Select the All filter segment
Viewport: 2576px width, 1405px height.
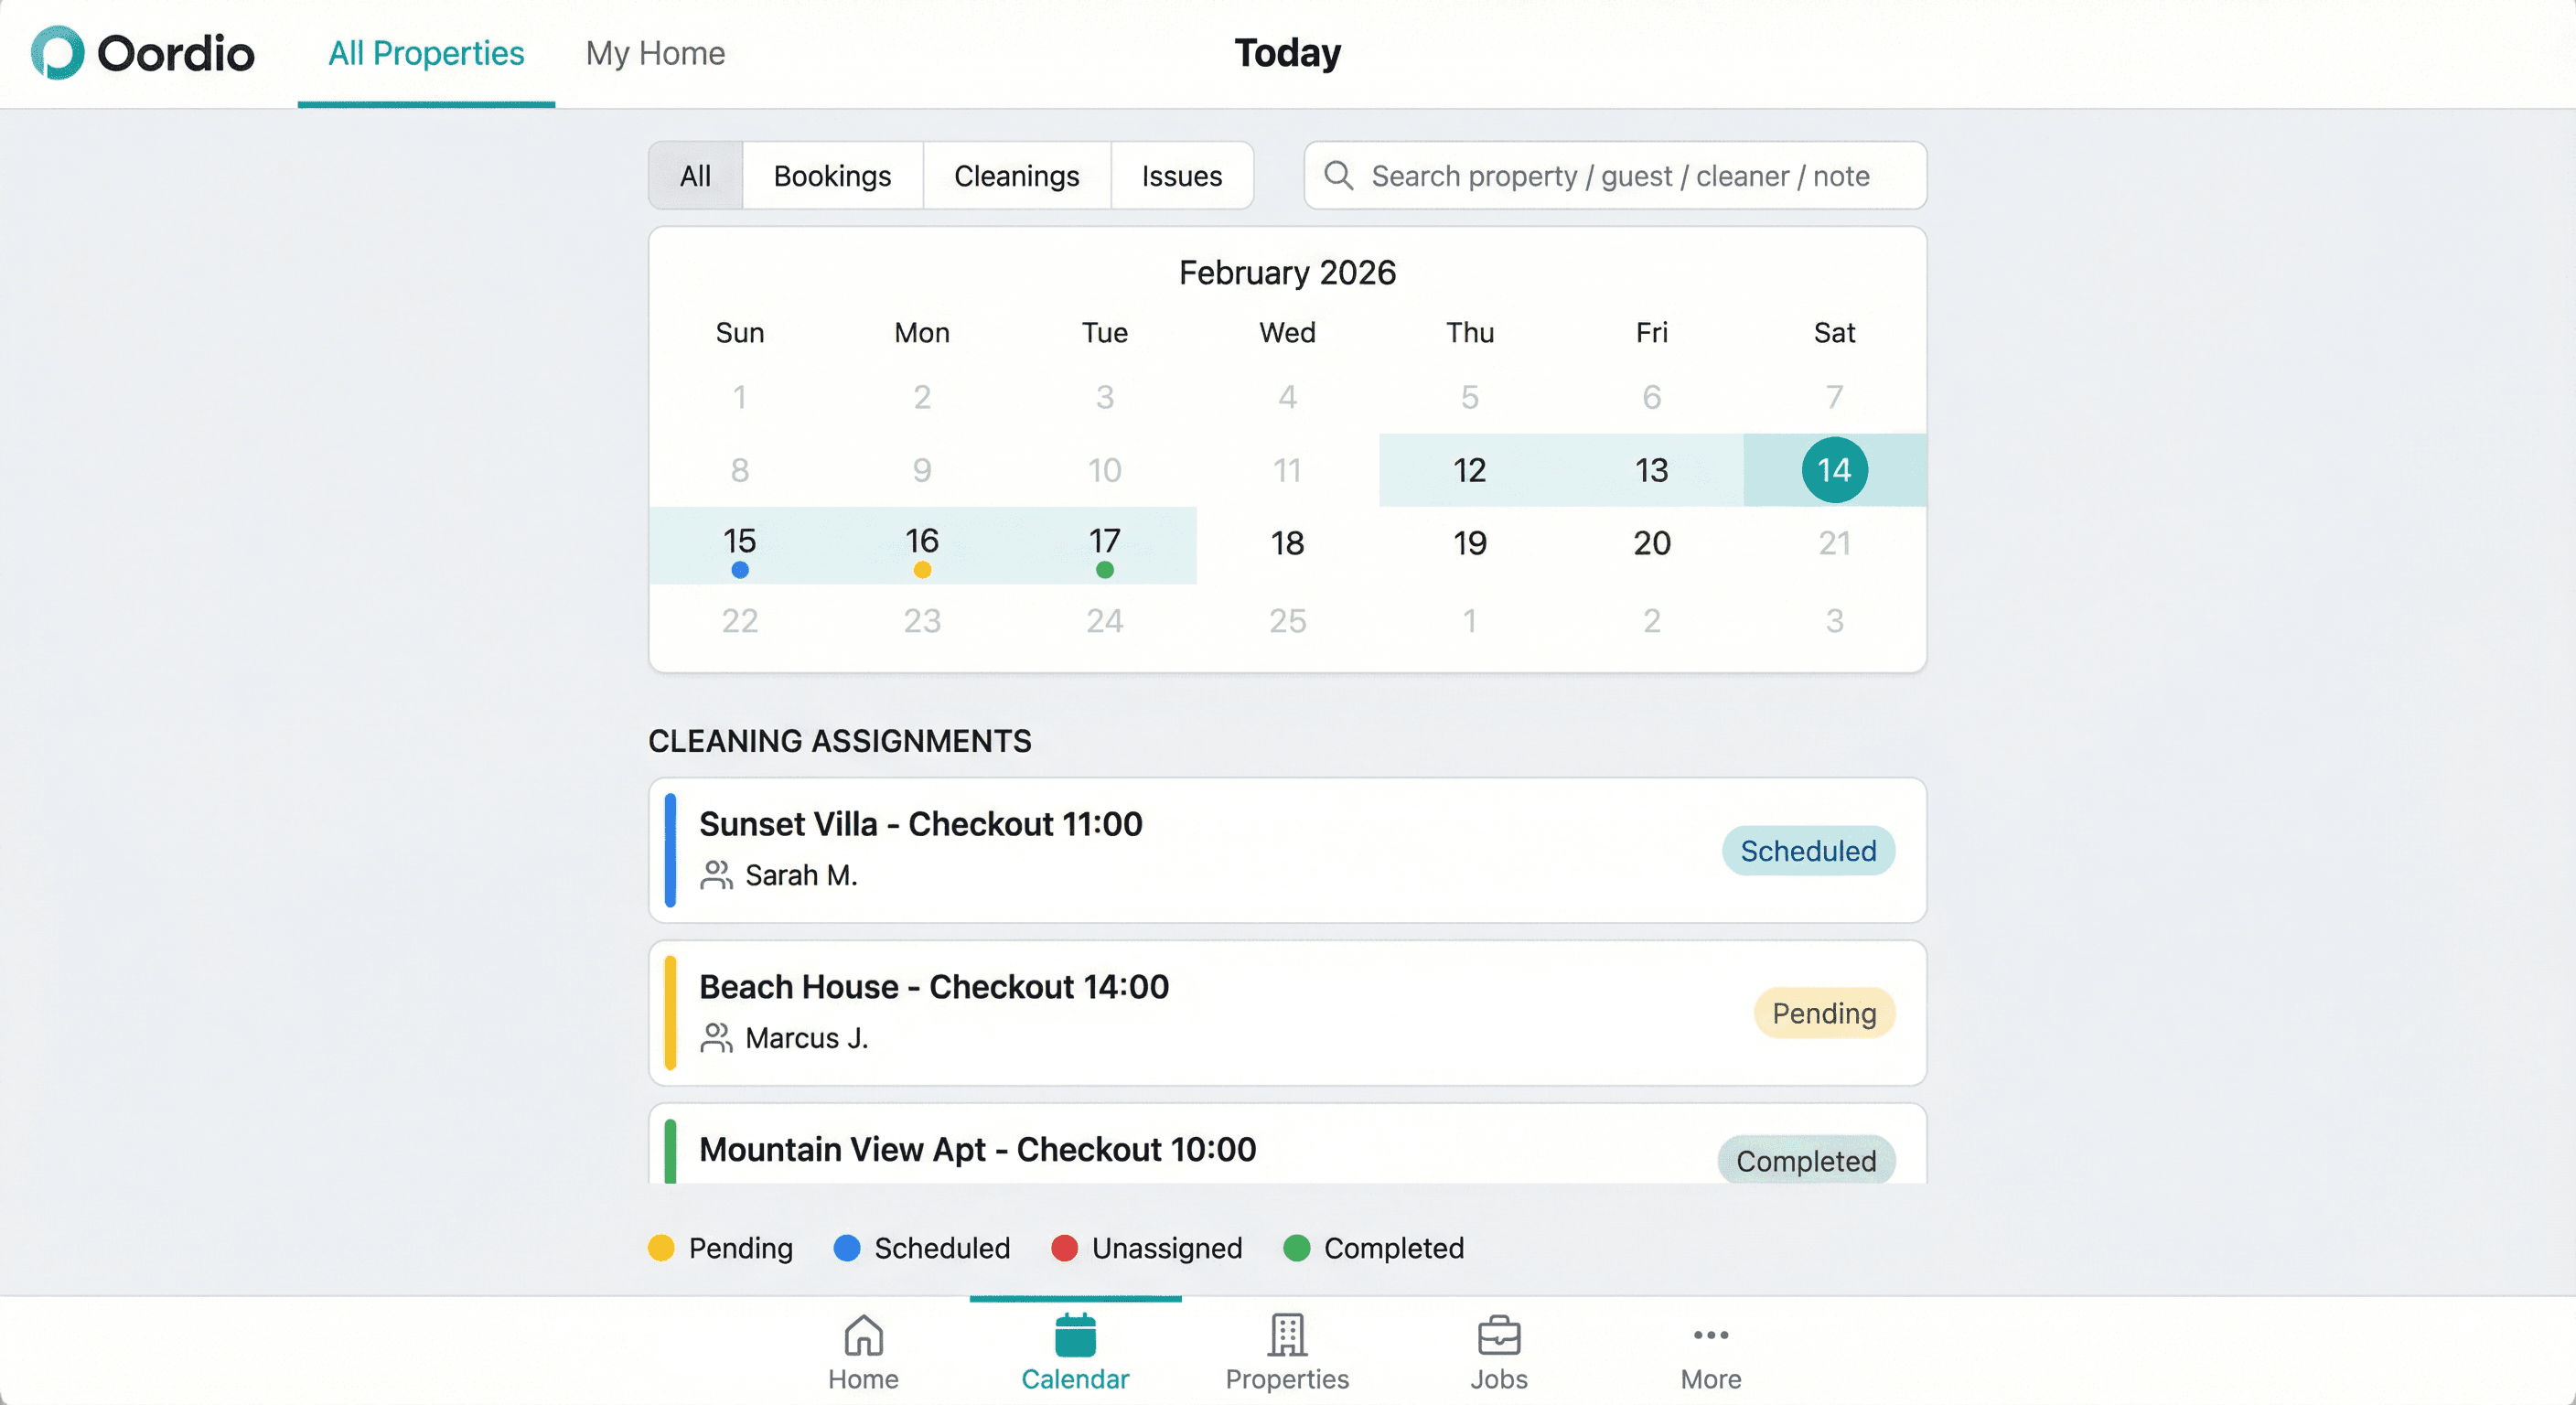(x=695, y=176)
